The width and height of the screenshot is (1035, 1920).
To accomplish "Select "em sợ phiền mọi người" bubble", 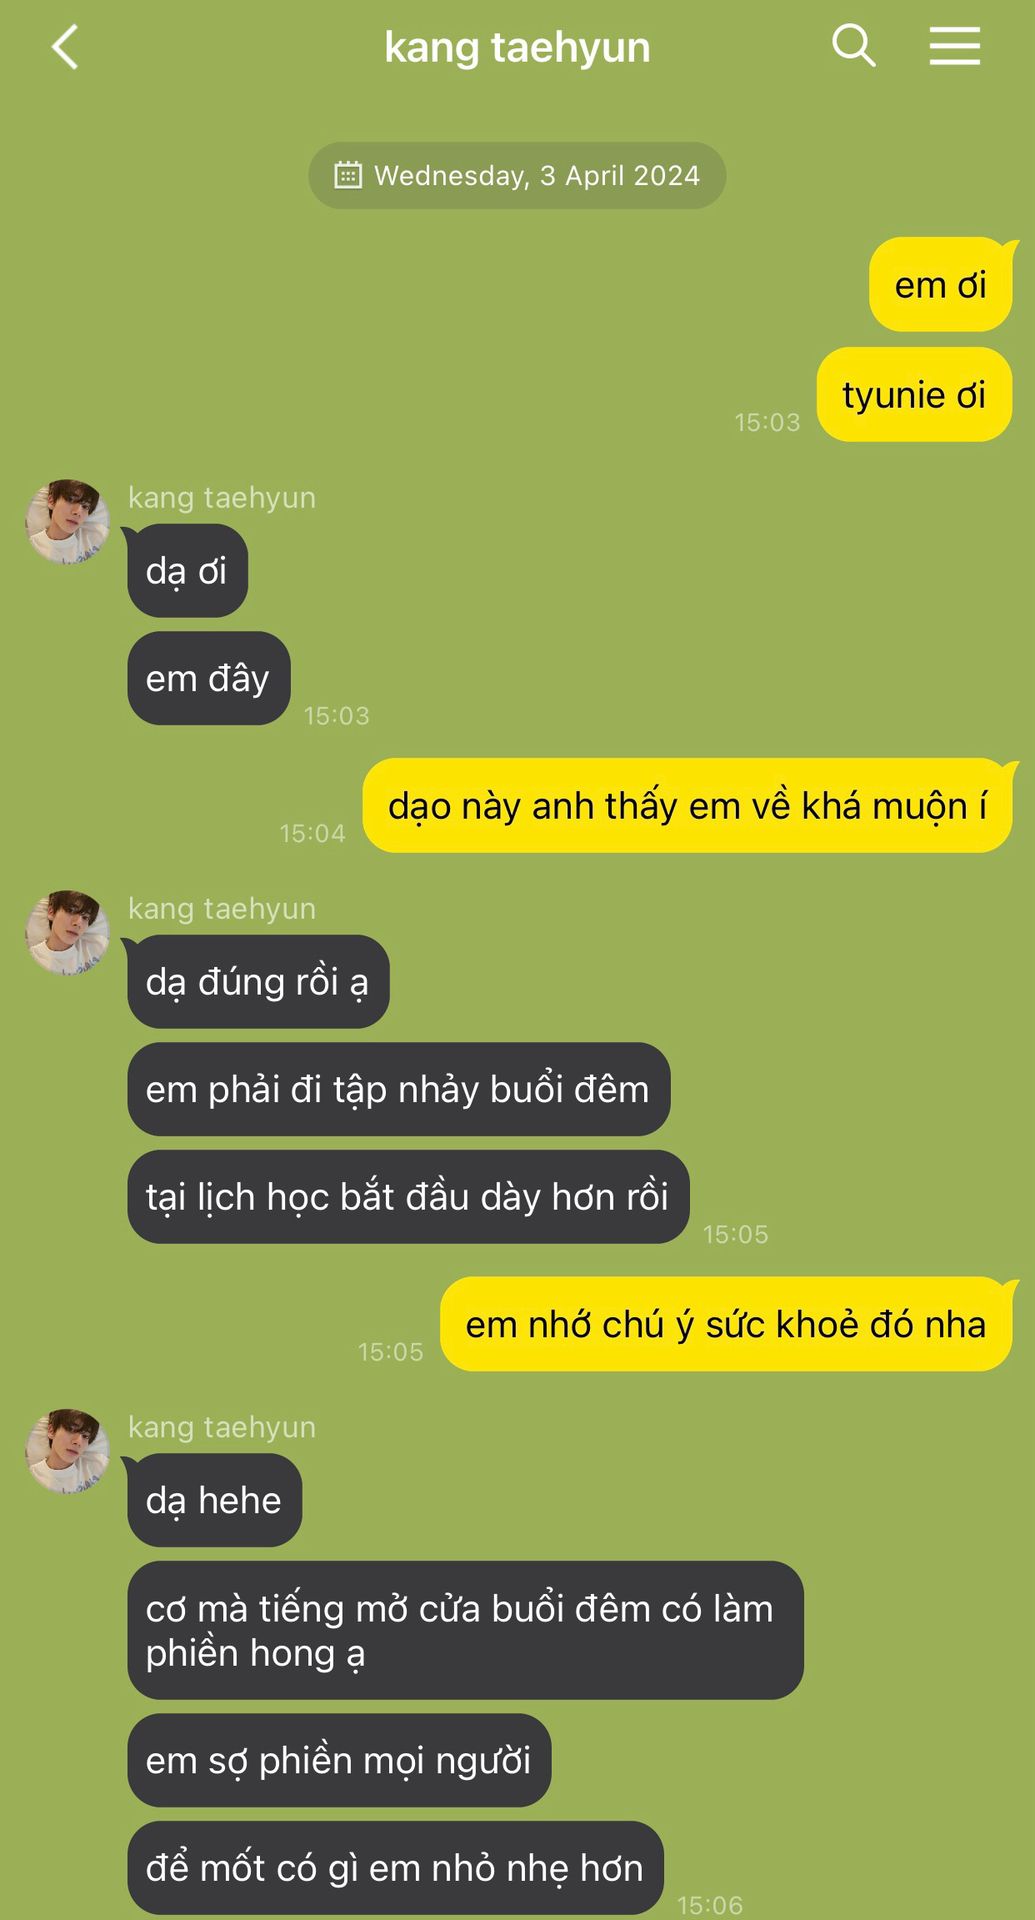I will pyautogui.click(x=339, y=1760).
